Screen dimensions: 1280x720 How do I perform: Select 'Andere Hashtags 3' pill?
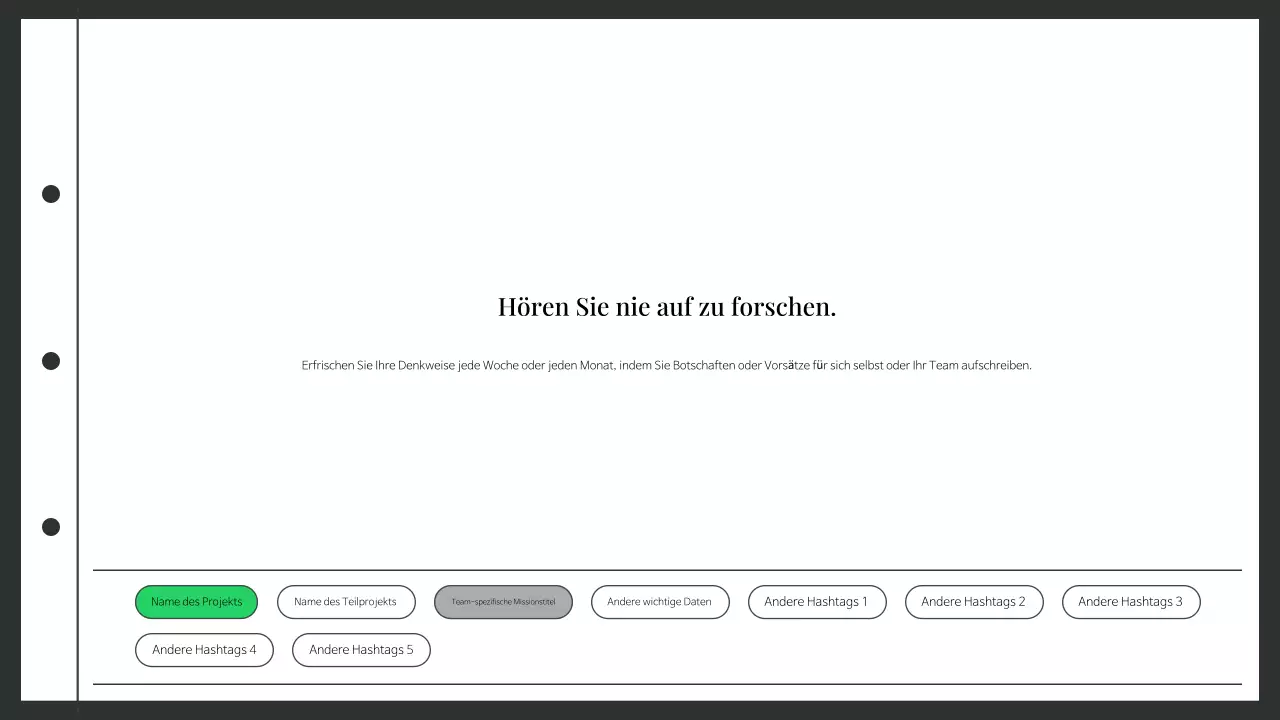[1131, 601]
